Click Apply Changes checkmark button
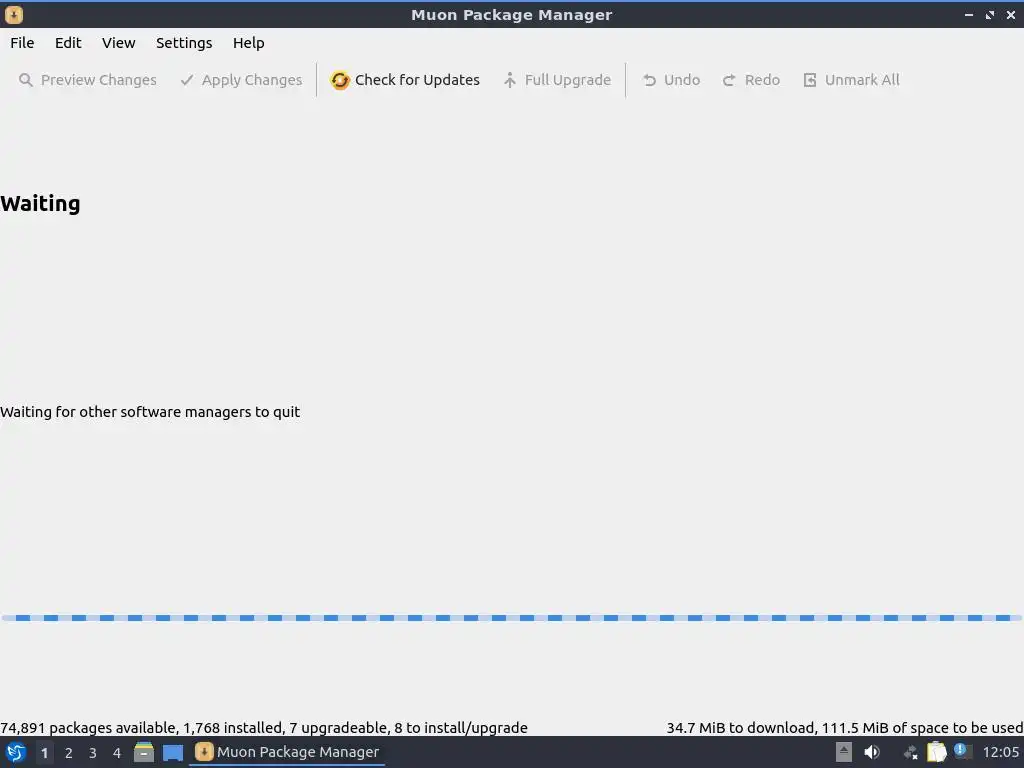The height and width of the screenshot is (768, 1024). tap(241, 80)
